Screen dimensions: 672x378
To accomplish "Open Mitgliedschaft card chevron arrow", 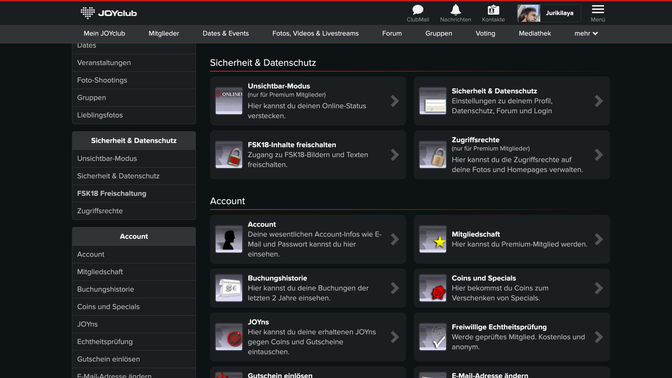I will 599,239.
